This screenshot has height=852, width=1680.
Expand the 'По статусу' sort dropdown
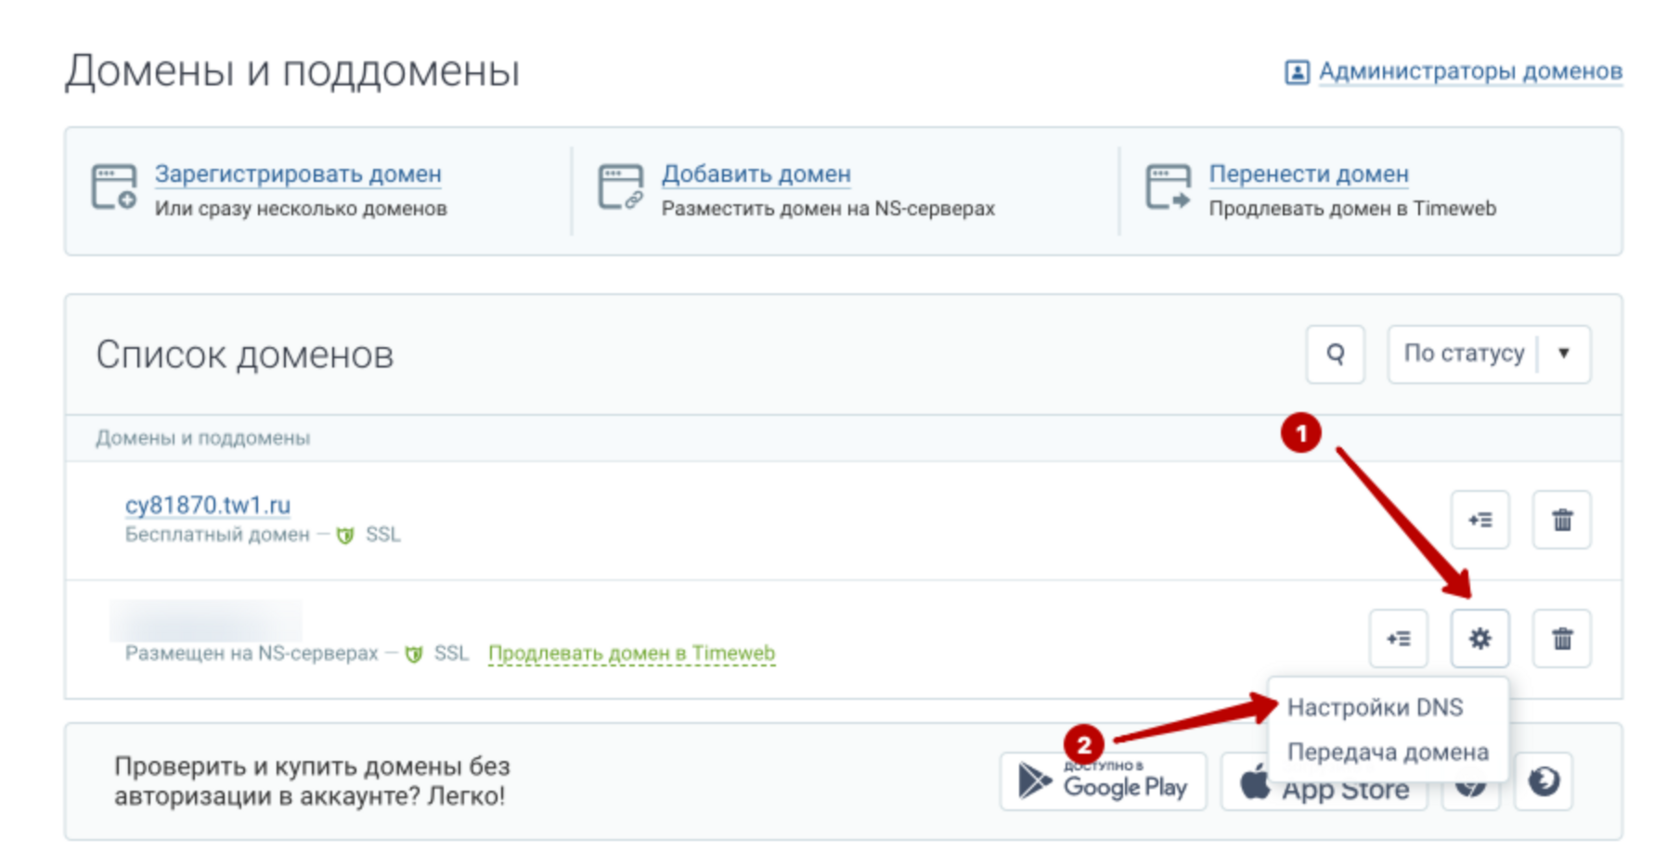pyautogui.click(x=1463, y=354)
